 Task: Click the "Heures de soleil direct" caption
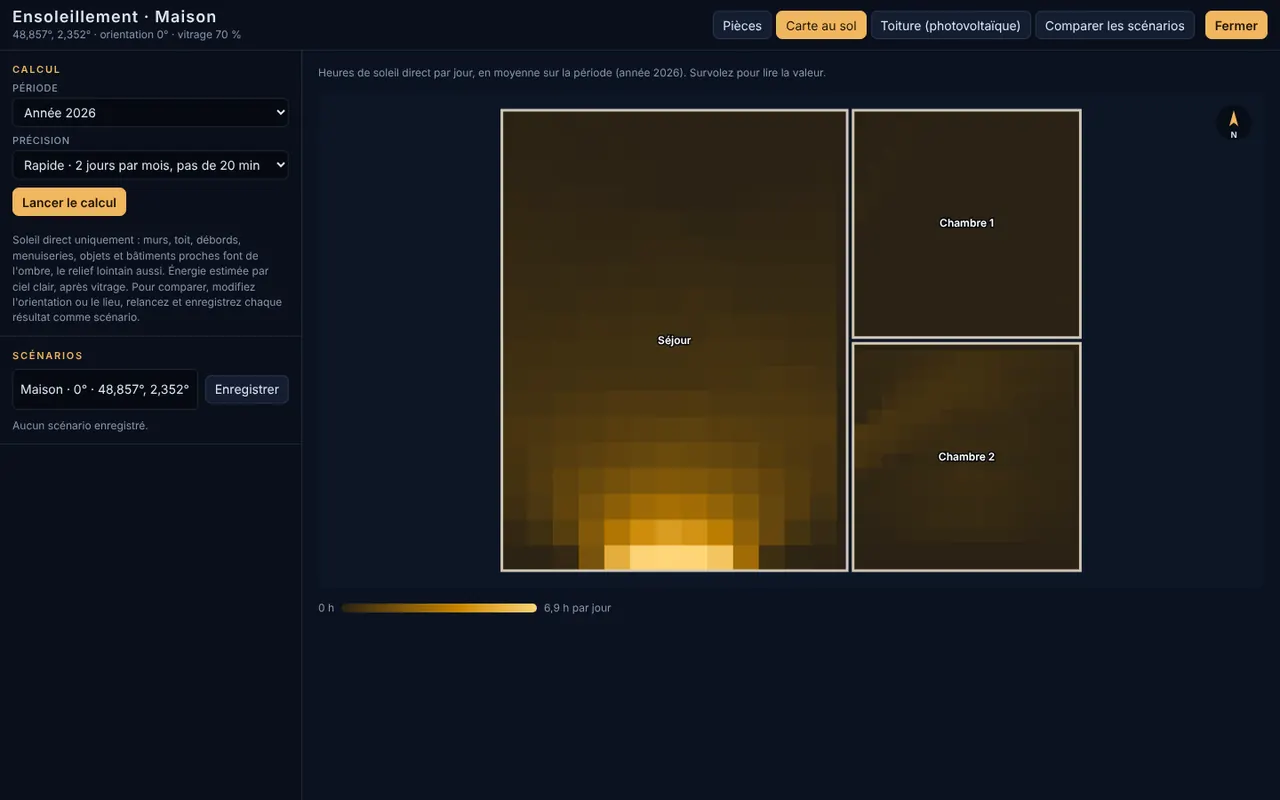572,73
